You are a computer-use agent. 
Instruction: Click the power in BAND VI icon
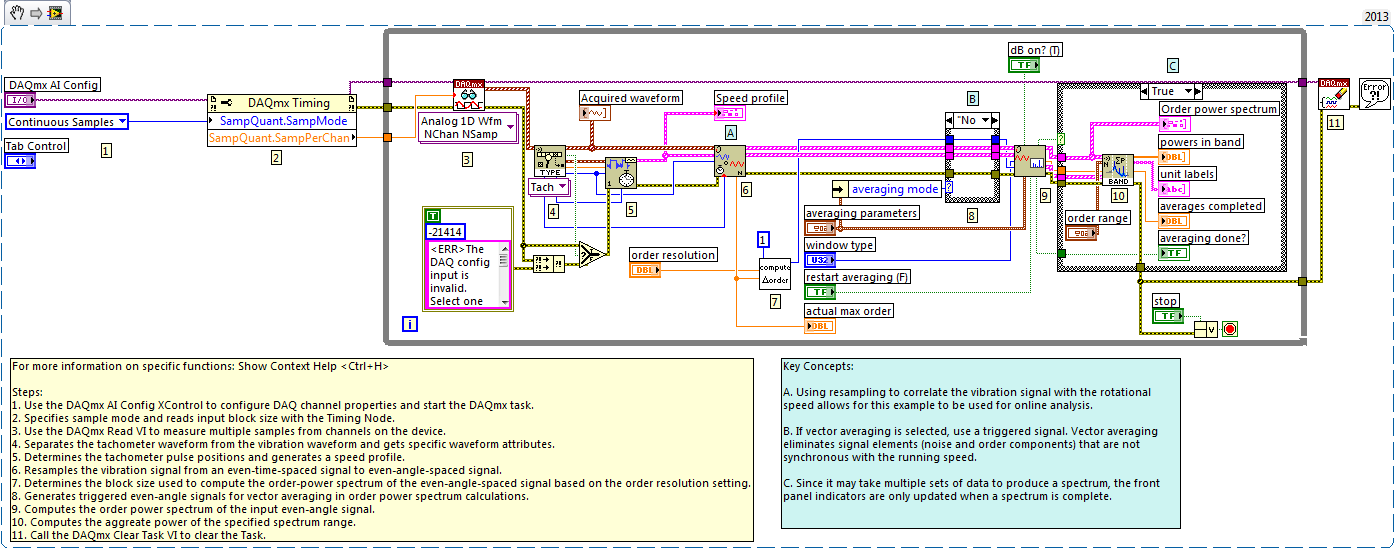pyautogui.click(x=1117, y=170)
